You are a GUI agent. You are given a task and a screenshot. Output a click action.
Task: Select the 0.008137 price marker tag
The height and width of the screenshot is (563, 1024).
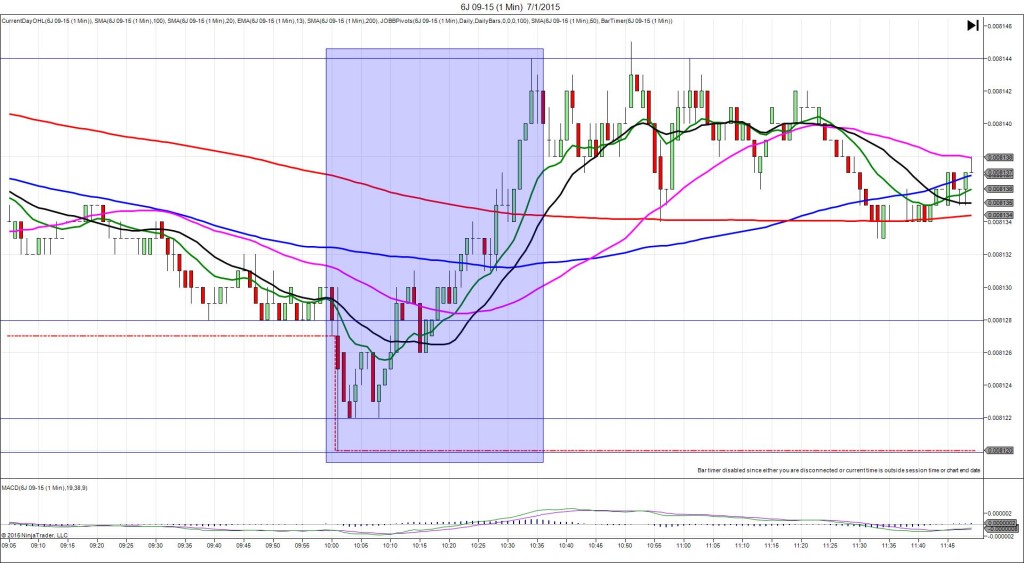tap(1000, 173)
